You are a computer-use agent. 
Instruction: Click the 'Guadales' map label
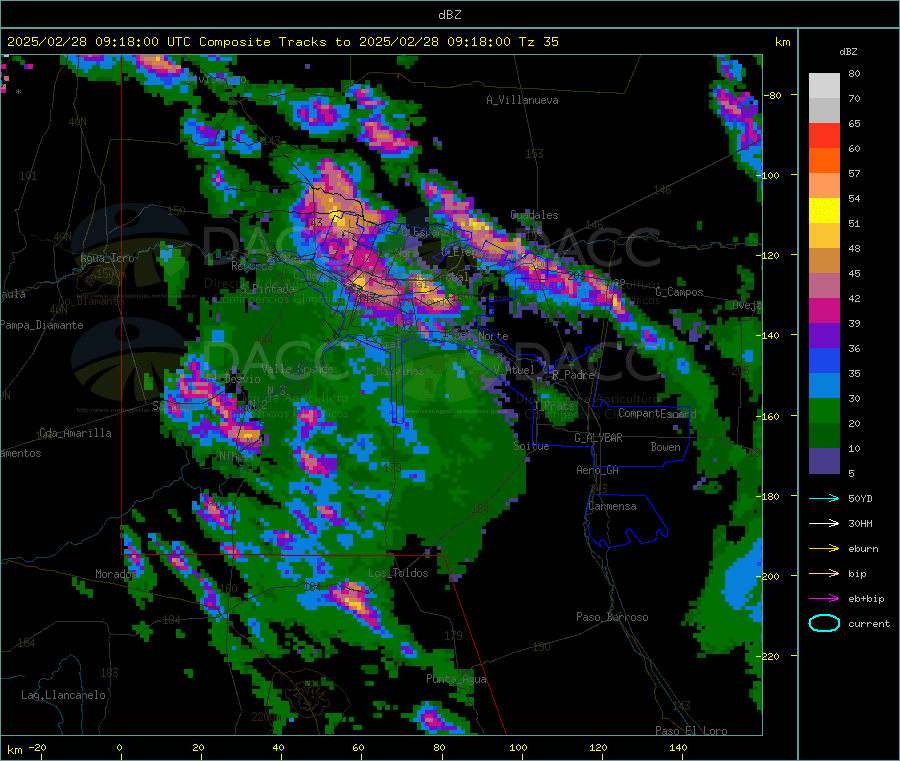(534, 215)
